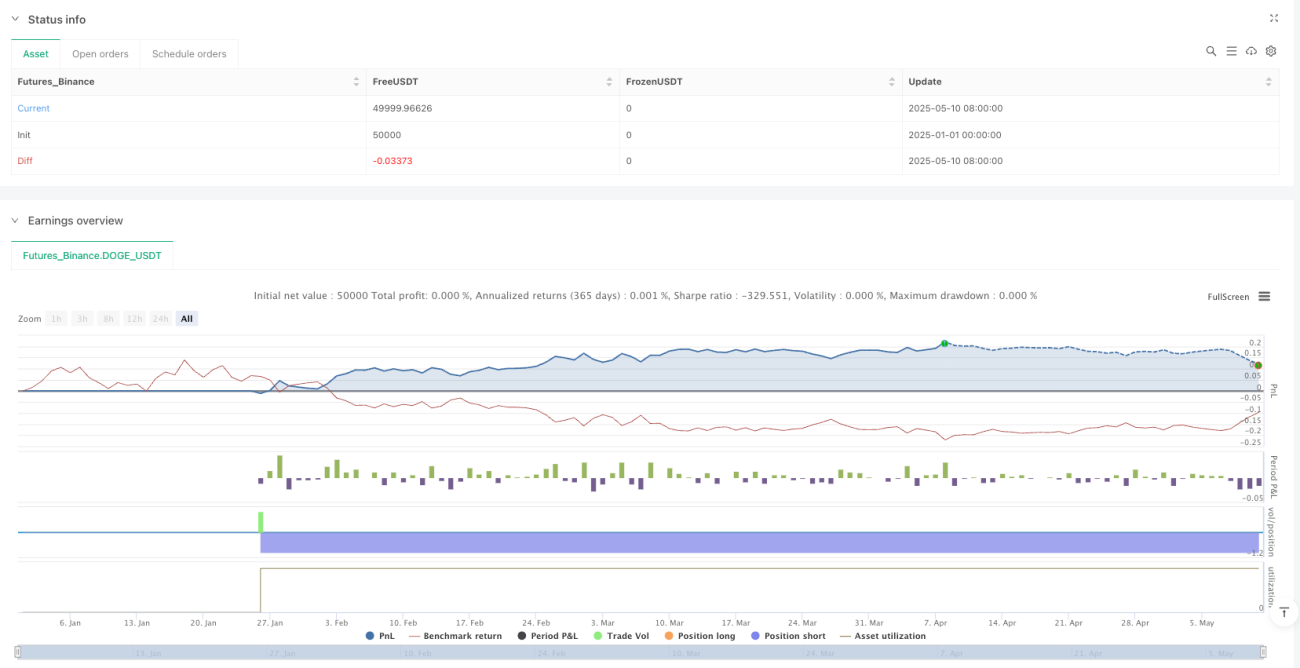
Task: Select the All zoom range button
Action: (187, 319)
